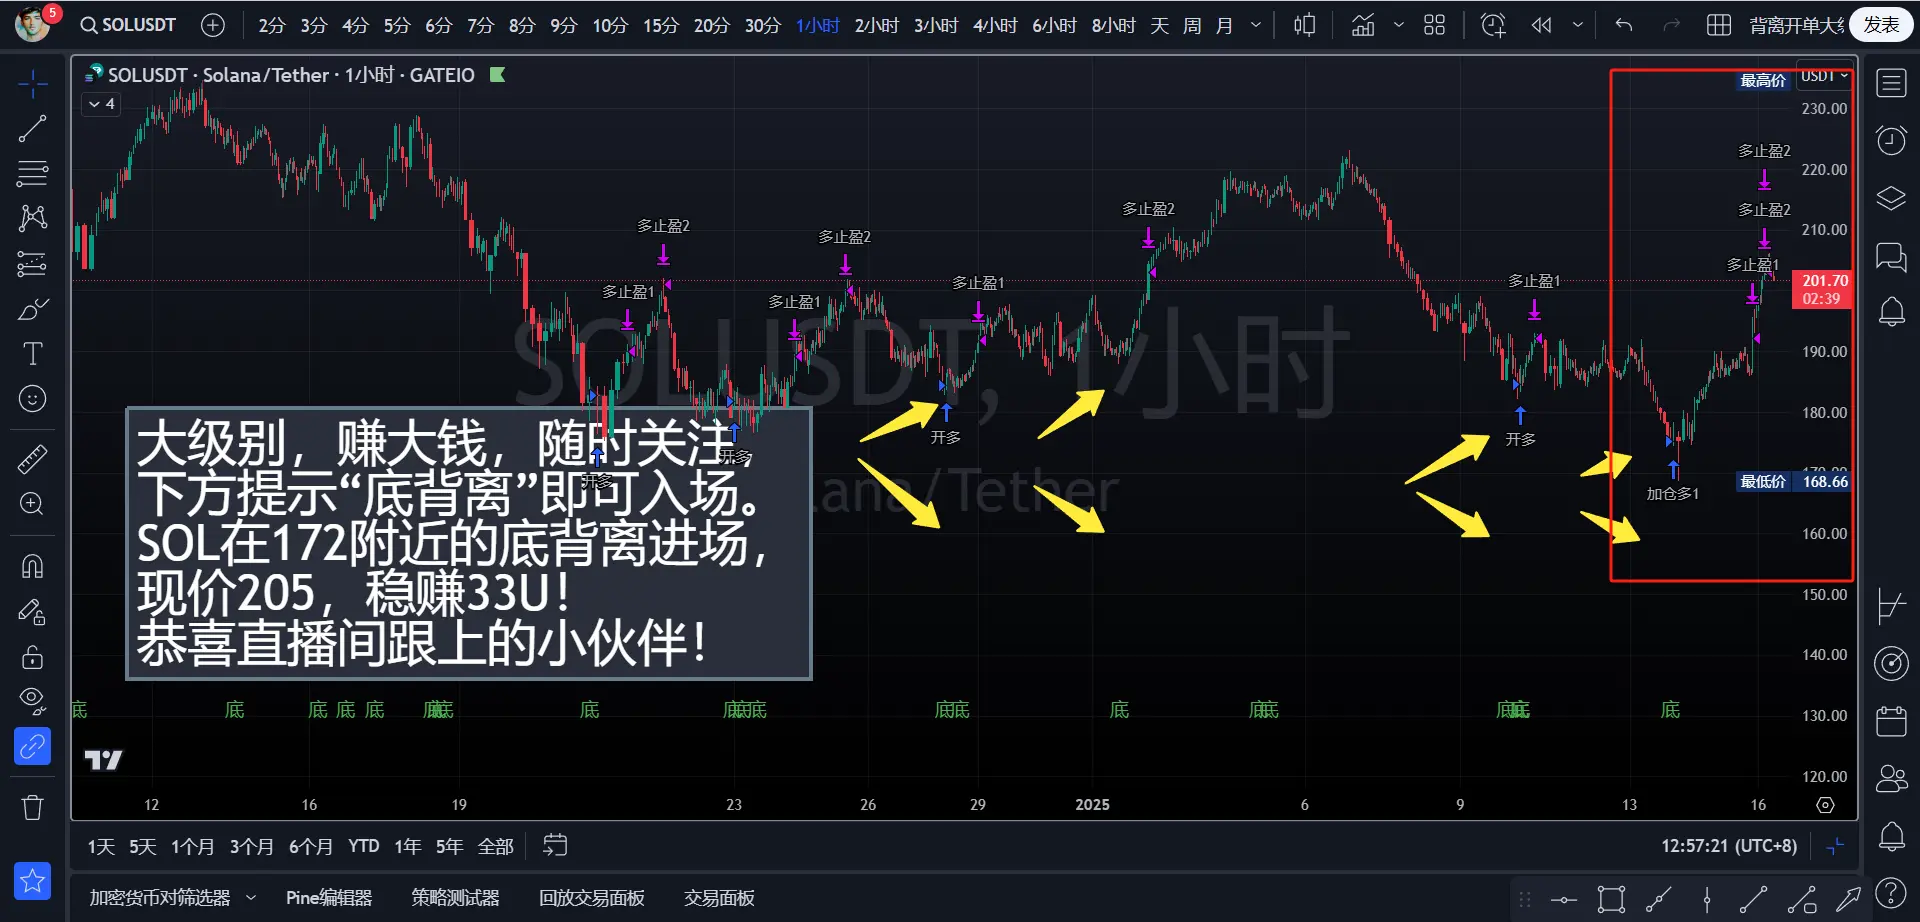The image size is (1920, 922).
Task: Open the watchlist panel icon
Action: [1891, 83]
